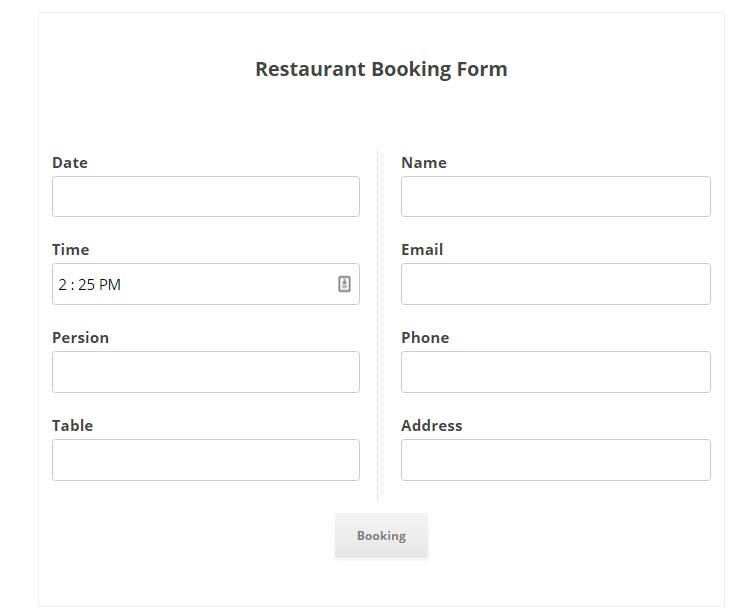Screen dimensions: 739x614
Task: Focus the Name text box
Action: pyautogui.click(x=555, y=197)
